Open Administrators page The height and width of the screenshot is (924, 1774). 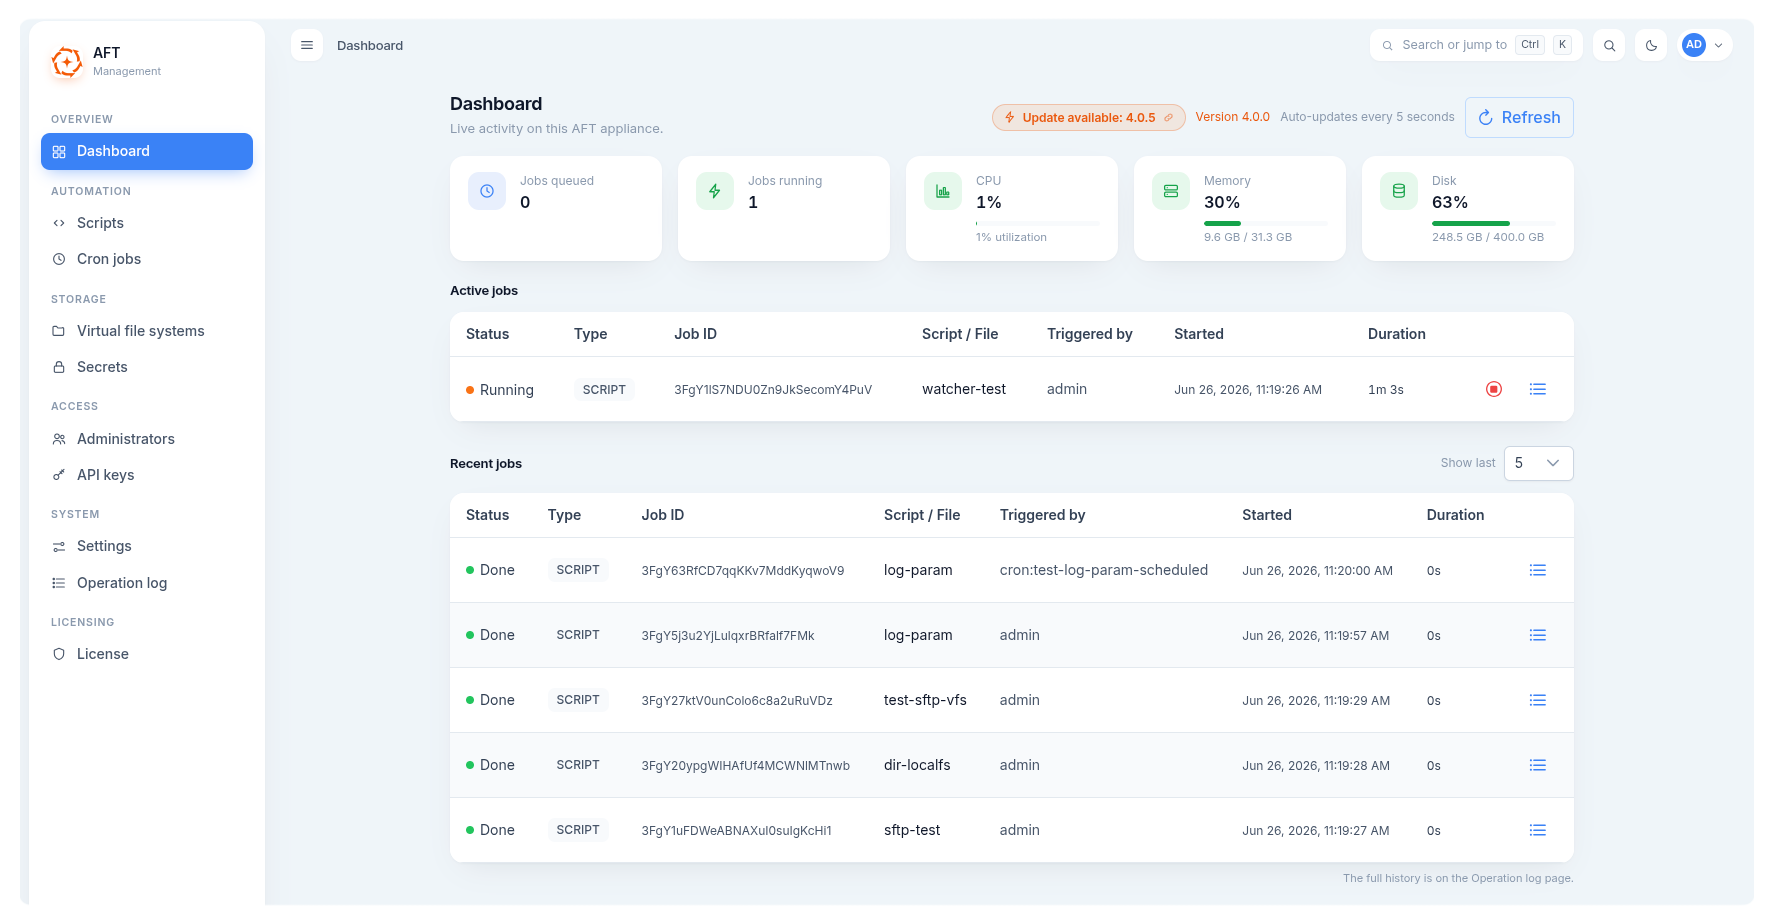point(147,439)
